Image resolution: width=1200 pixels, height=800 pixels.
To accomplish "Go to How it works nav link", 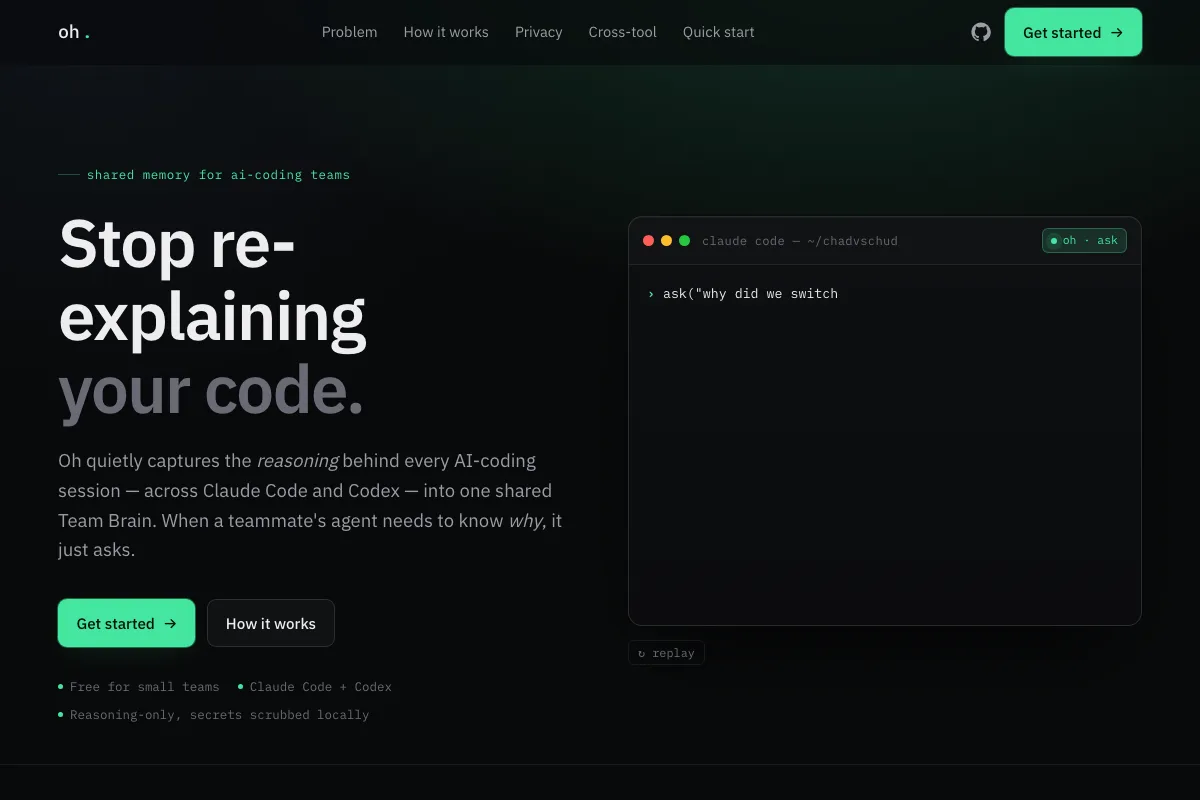I will point(446,32).
